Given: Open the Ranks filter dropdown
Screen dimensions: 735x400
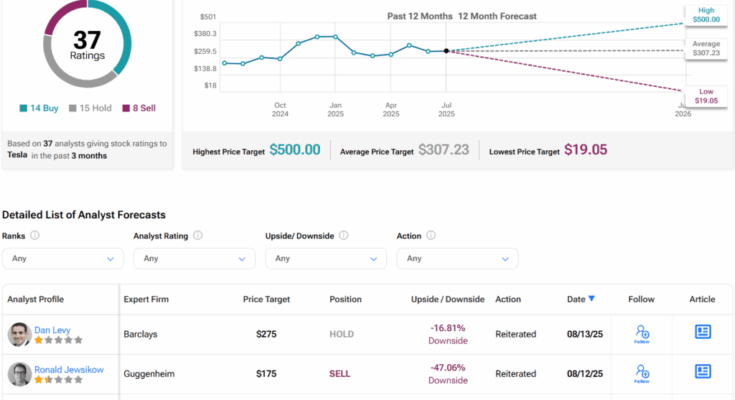Looking at the screenshot, I should pyautogui.click(x=63, y=258).
